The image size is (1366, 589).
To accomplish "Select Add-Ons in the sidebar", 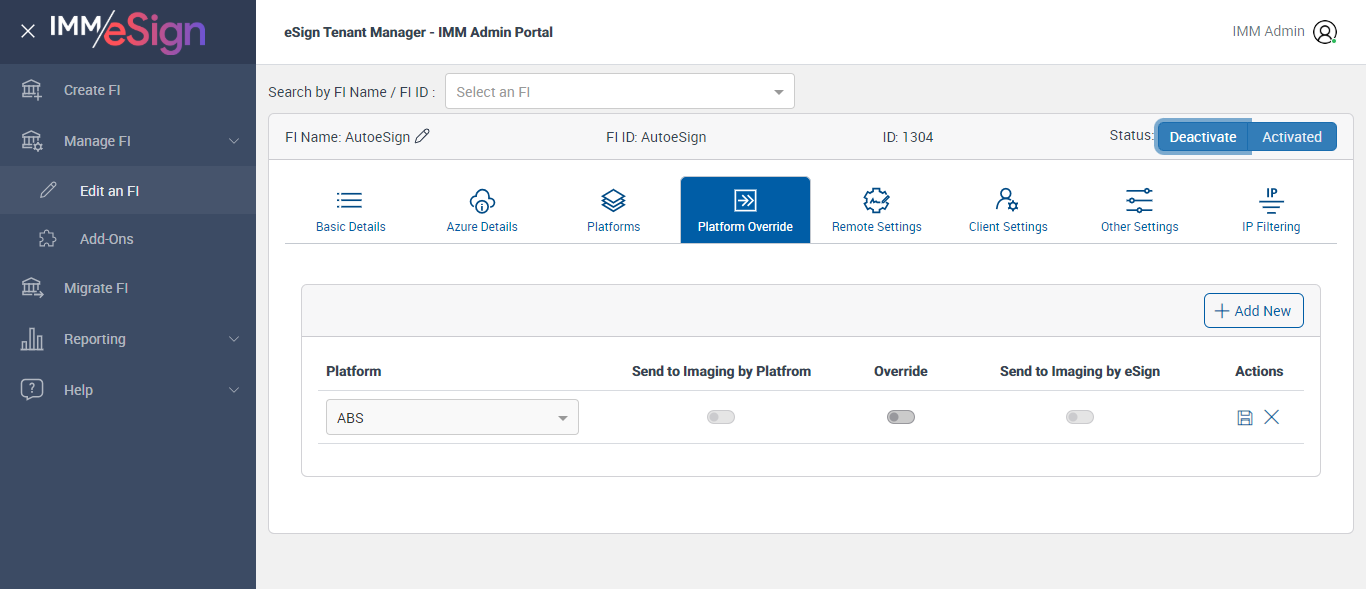I will pos(106,239).
